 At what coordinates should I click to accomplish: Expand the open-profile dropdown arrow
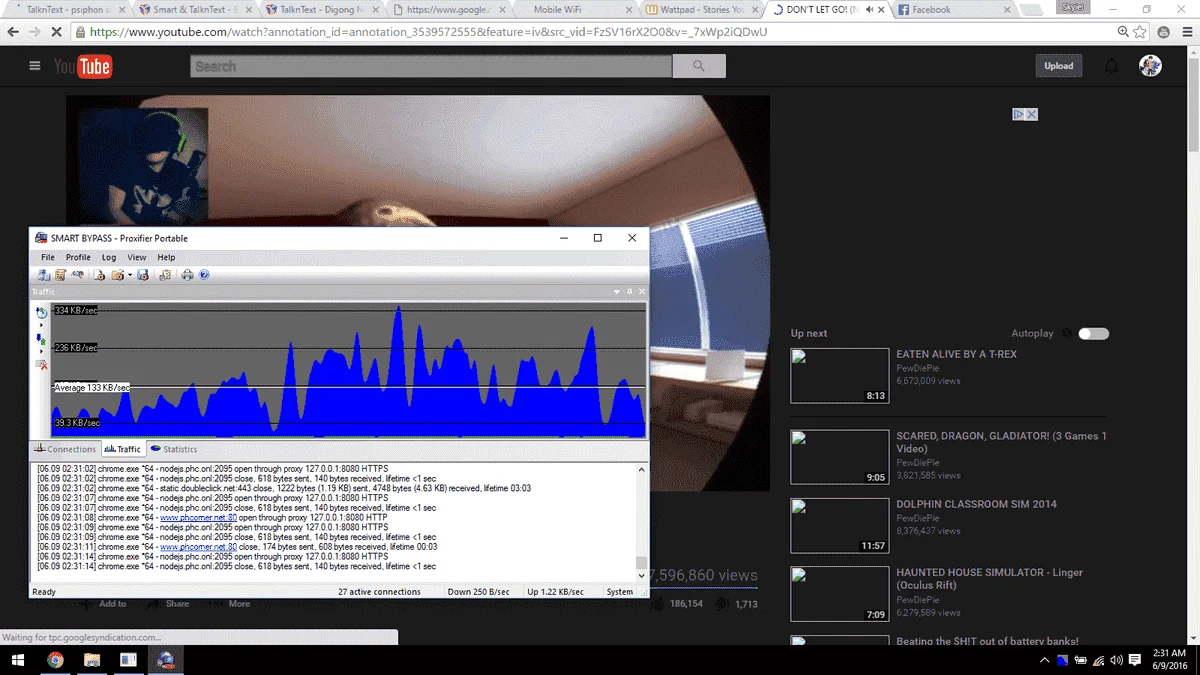pyautogui.click(x=130, y=275)
